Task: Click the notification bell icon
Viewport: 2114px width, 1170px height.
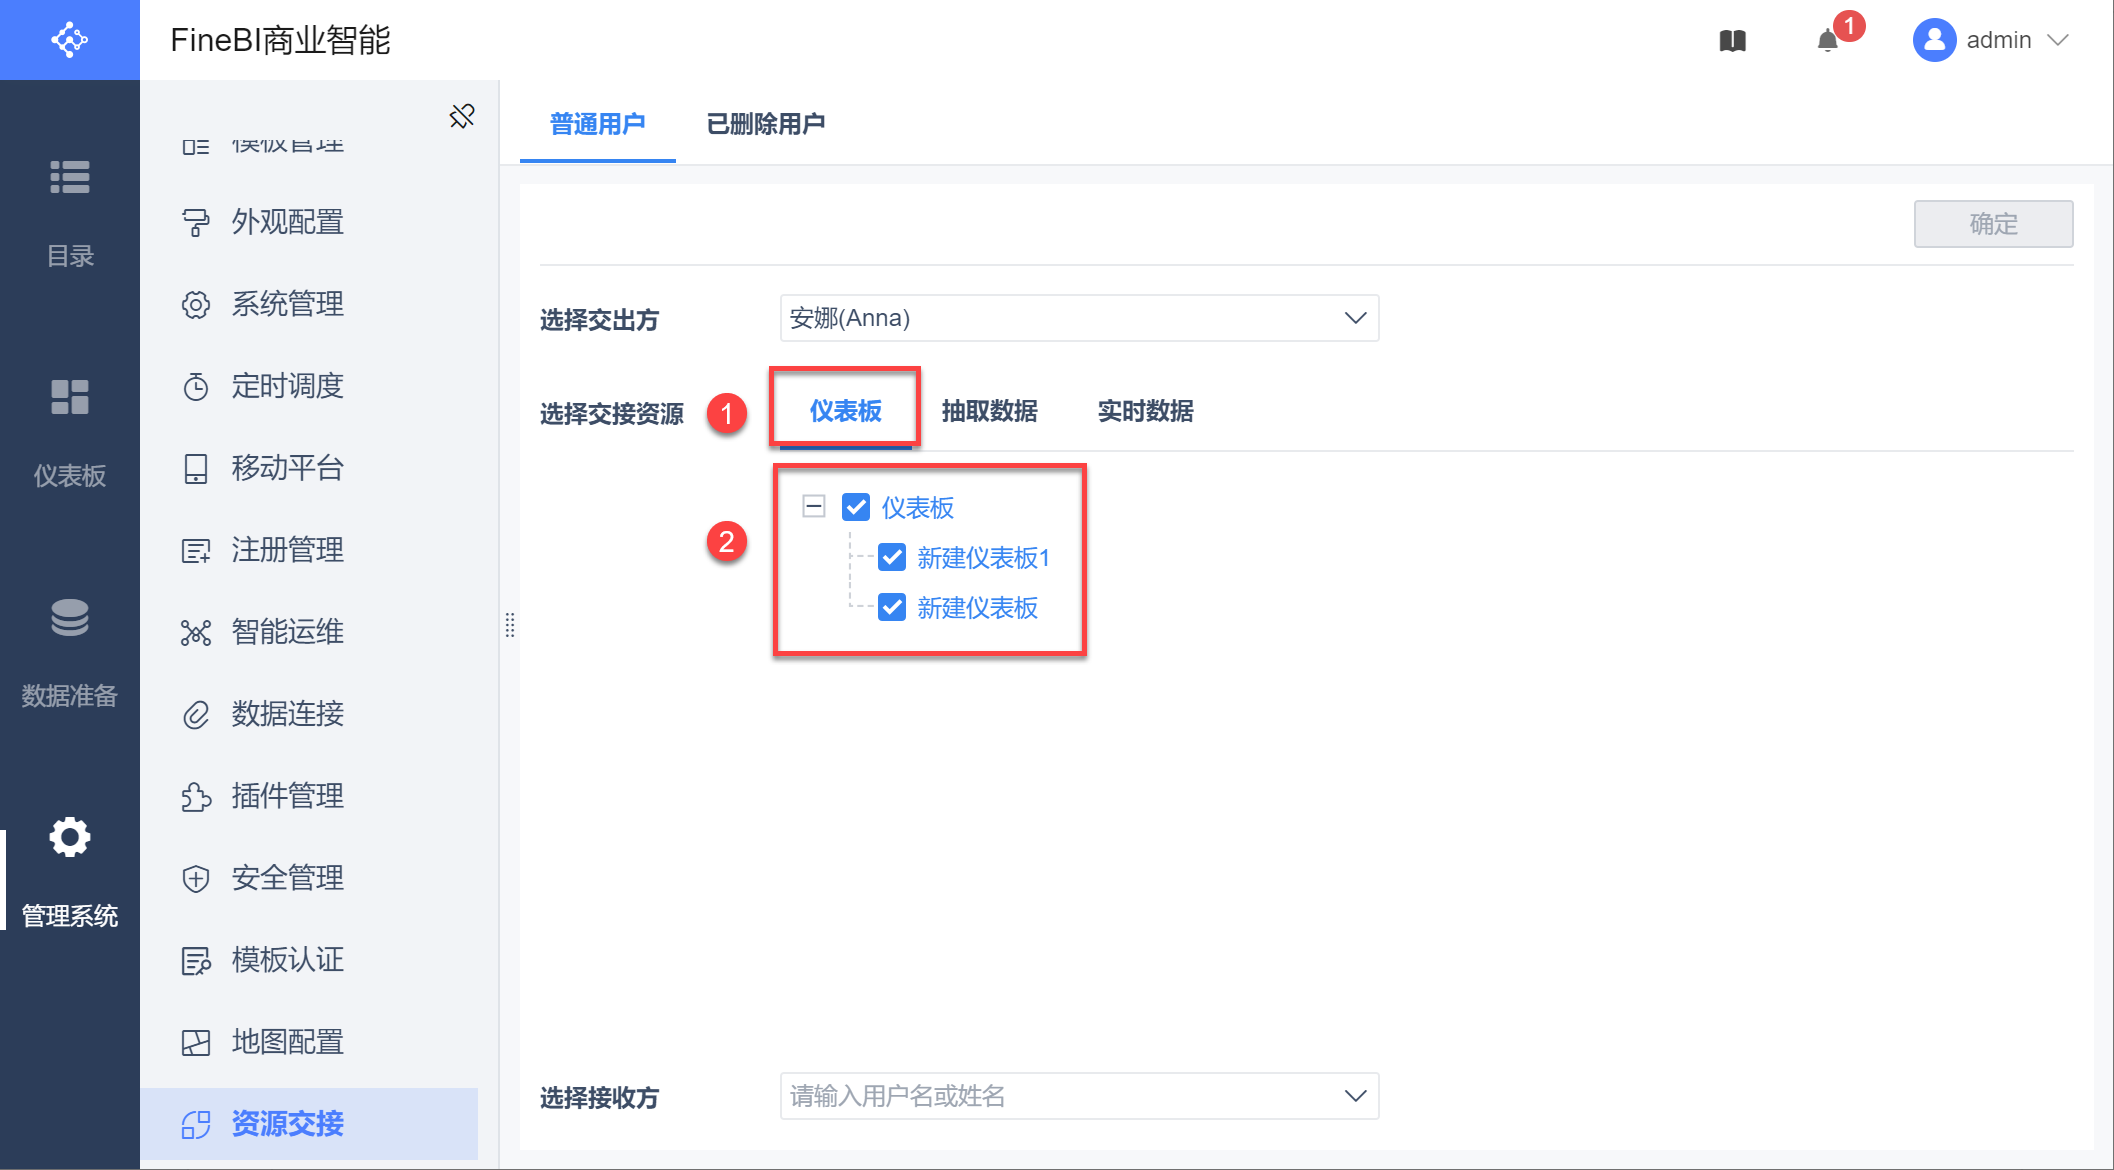Action: tap(1828, 41)
